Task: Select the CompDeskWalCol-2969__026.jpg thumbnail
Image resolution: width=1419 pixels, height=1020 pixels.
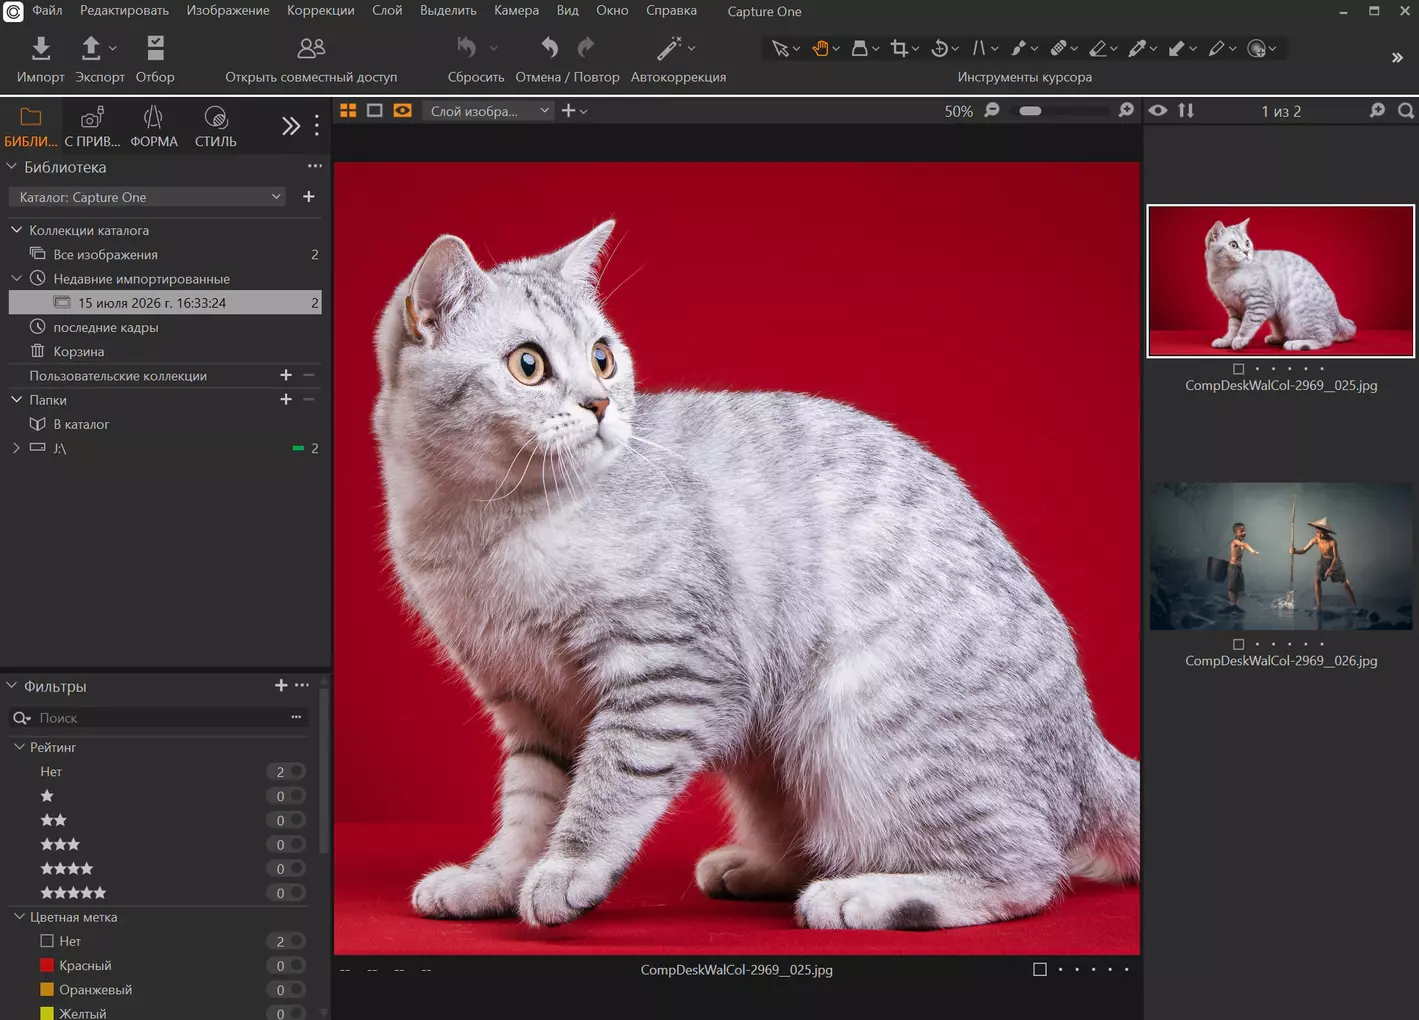Action: pos(1281,557)
